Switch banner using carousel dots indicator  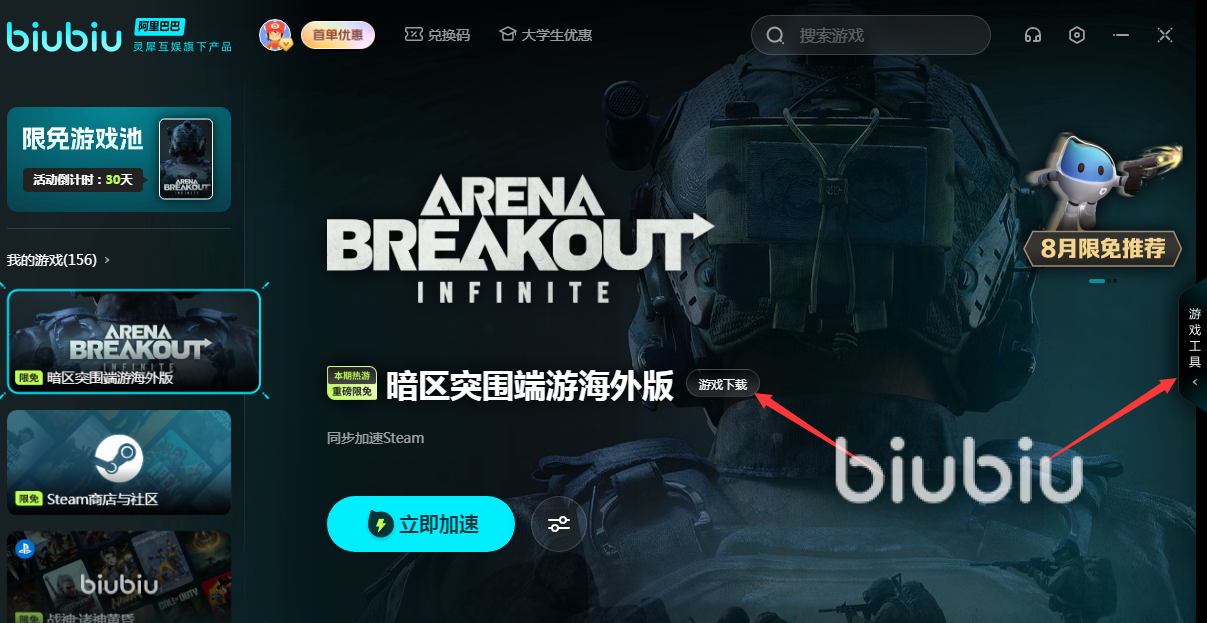pos(1103,281)
